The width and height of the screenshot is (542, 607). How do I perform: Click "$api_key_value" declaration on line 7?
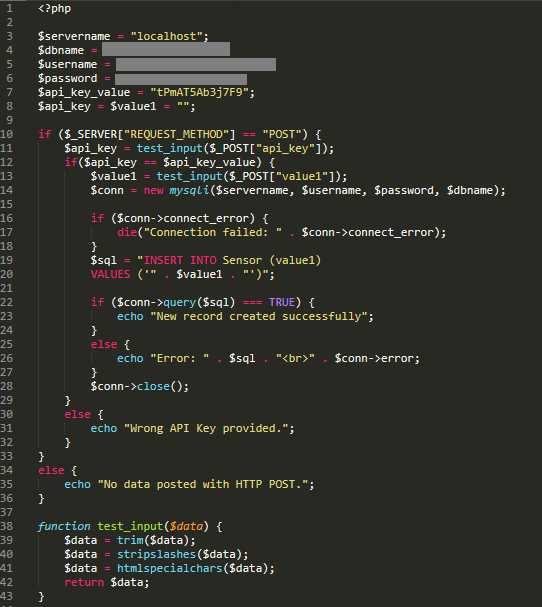[x=84, y=93]
